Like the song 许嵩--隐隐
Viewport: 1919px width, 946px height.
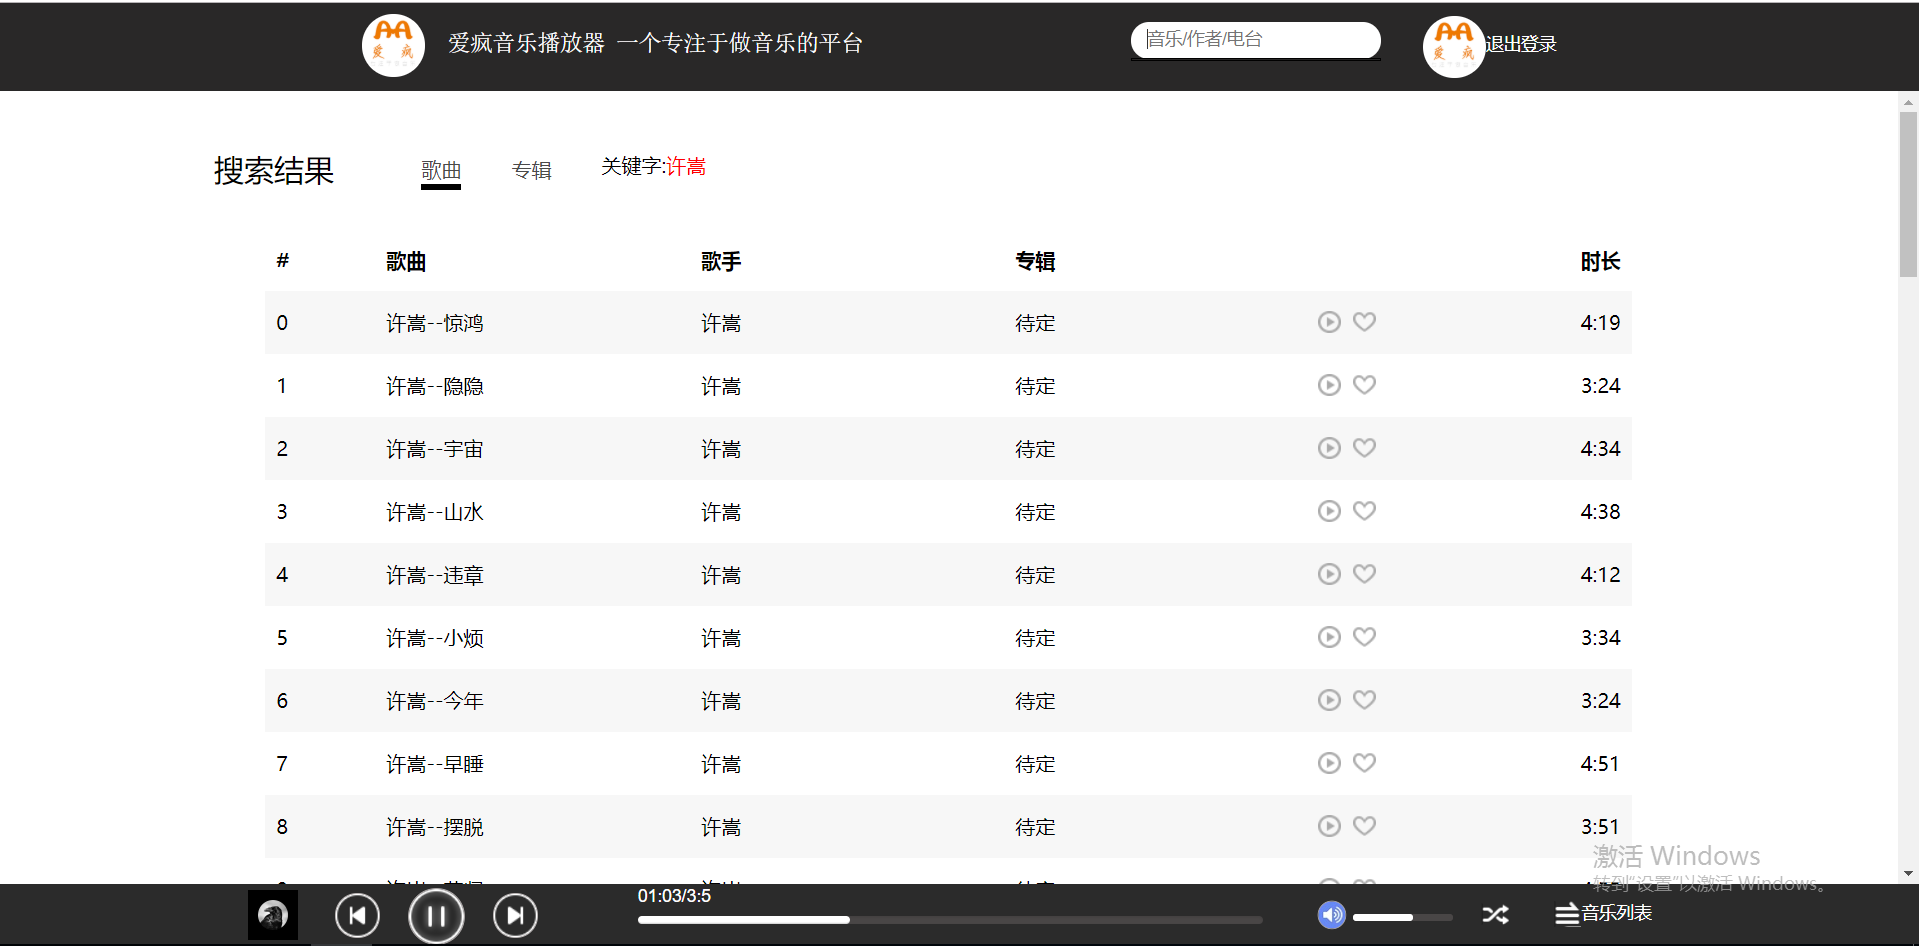[x=1364, y=385]
